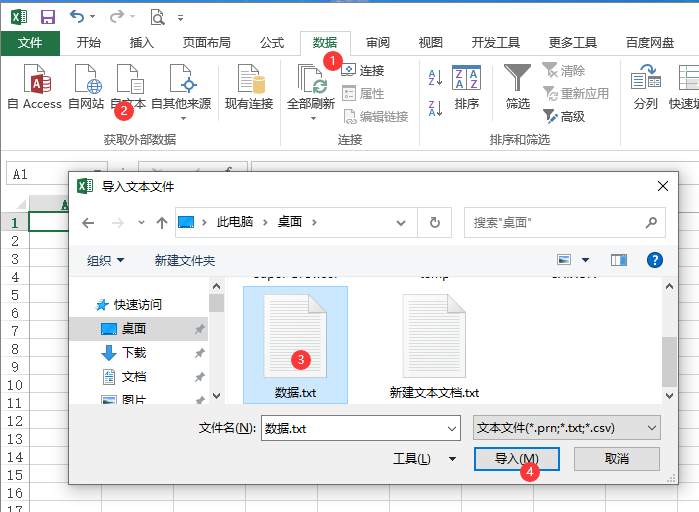Open the 开发工具 ribbon tab
Viewport: 699px width, 512px height.
pyautogui.click(x=496, y=43)
